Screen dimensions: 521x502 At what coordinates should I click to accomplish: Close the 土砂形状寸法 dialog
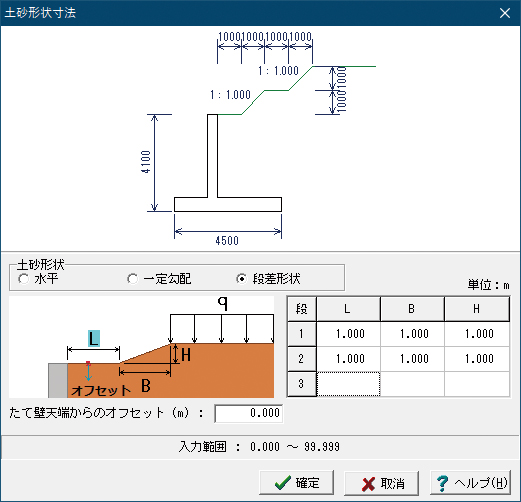(x=505, y=13)
